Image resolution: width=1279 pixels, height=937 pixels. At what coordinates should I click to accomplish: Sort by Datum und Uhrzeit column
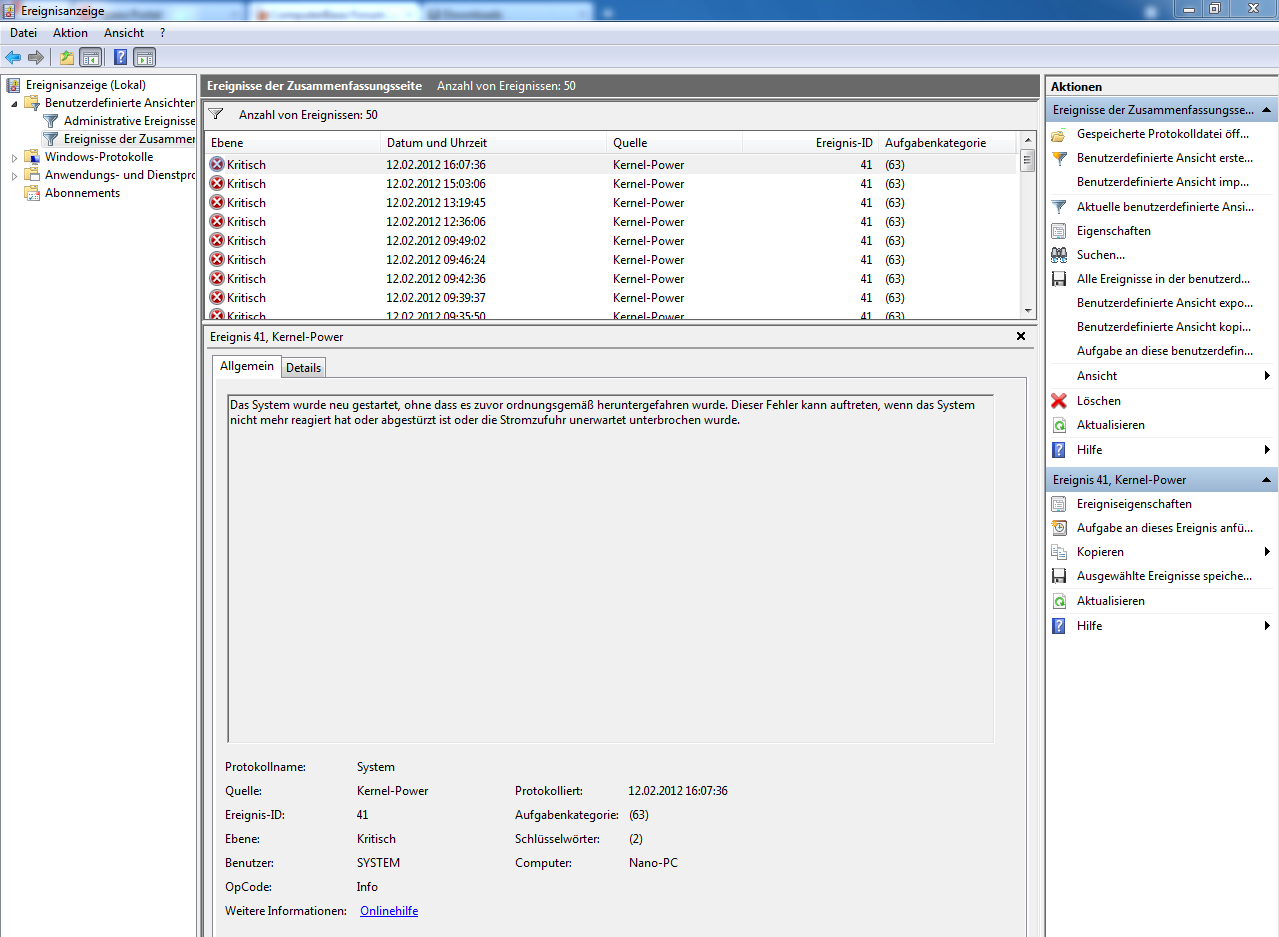[493, 143]
